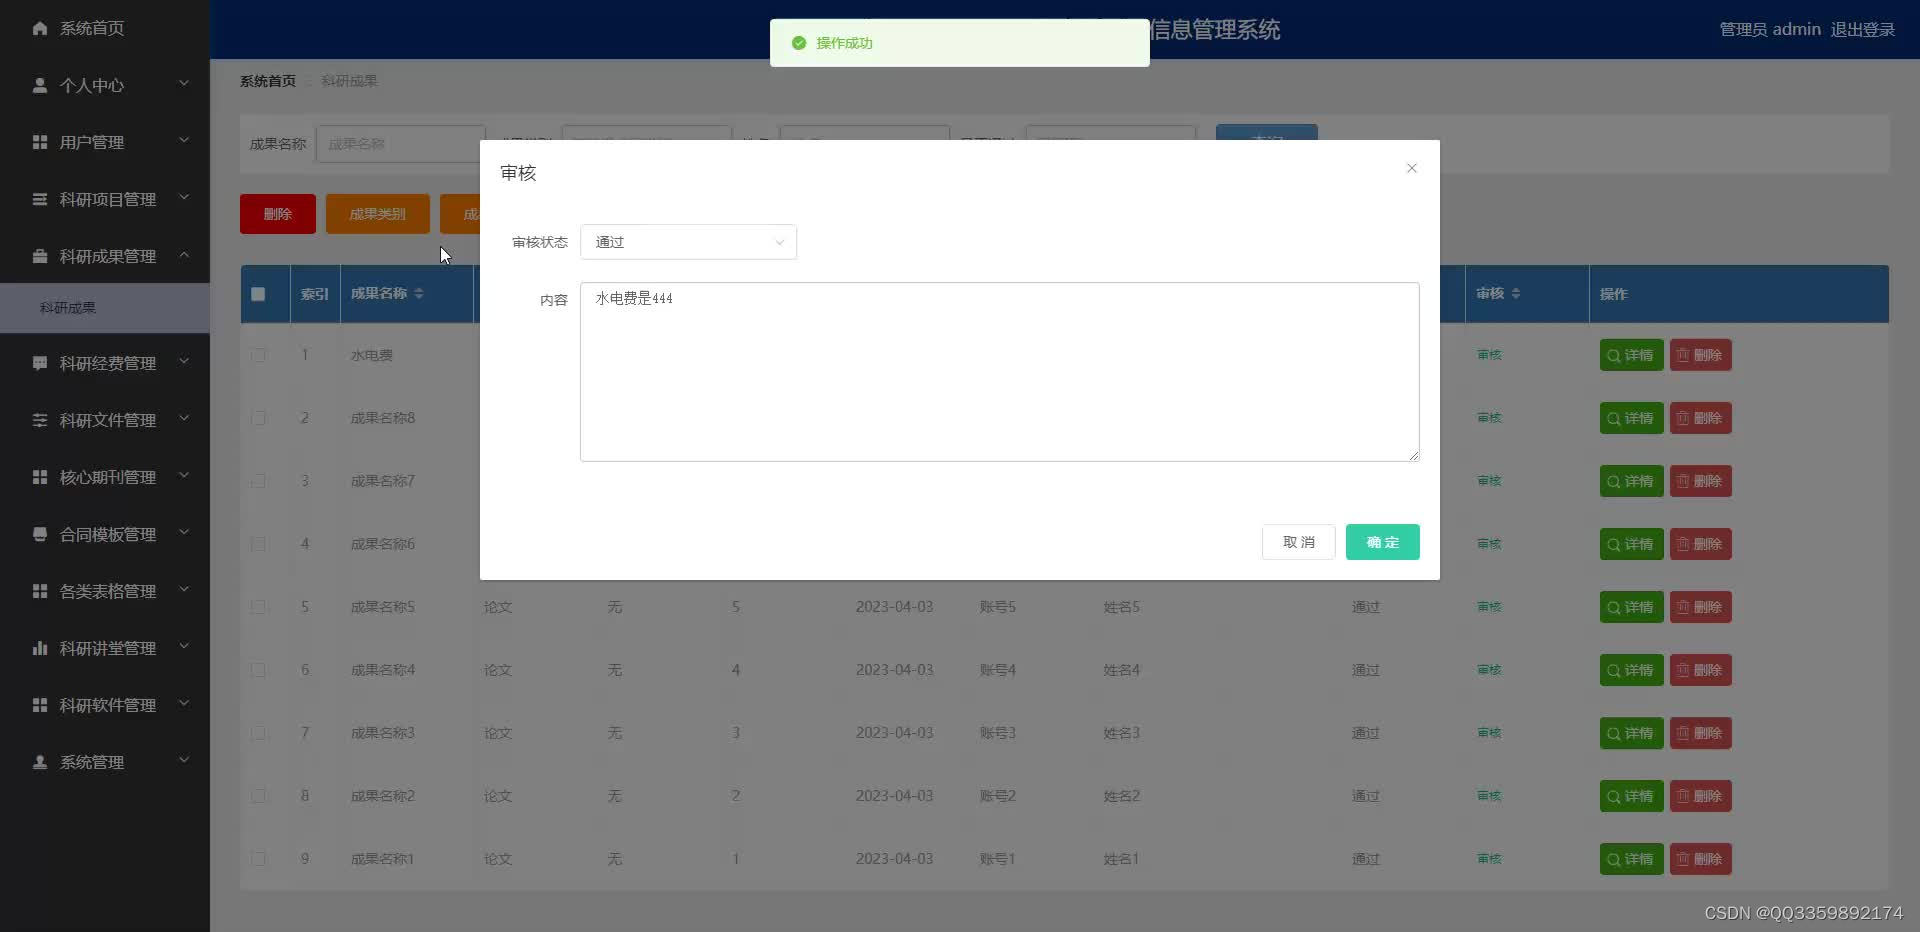Open 科研软件管理 menu
The height and width of the screenshot is (932, 1920).
point(105,705)
